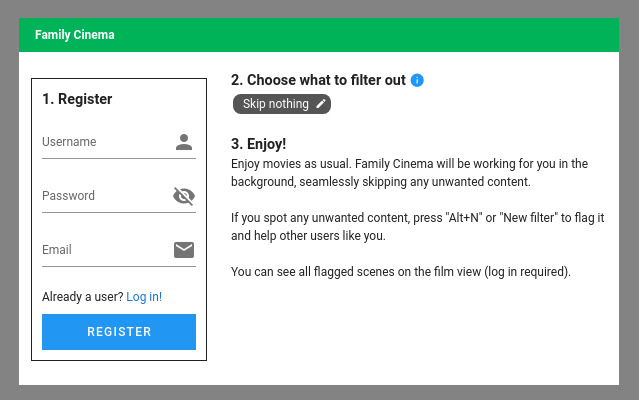Open the "Skip nothing" filter chip
640x400 pixels.
(276, 104)
